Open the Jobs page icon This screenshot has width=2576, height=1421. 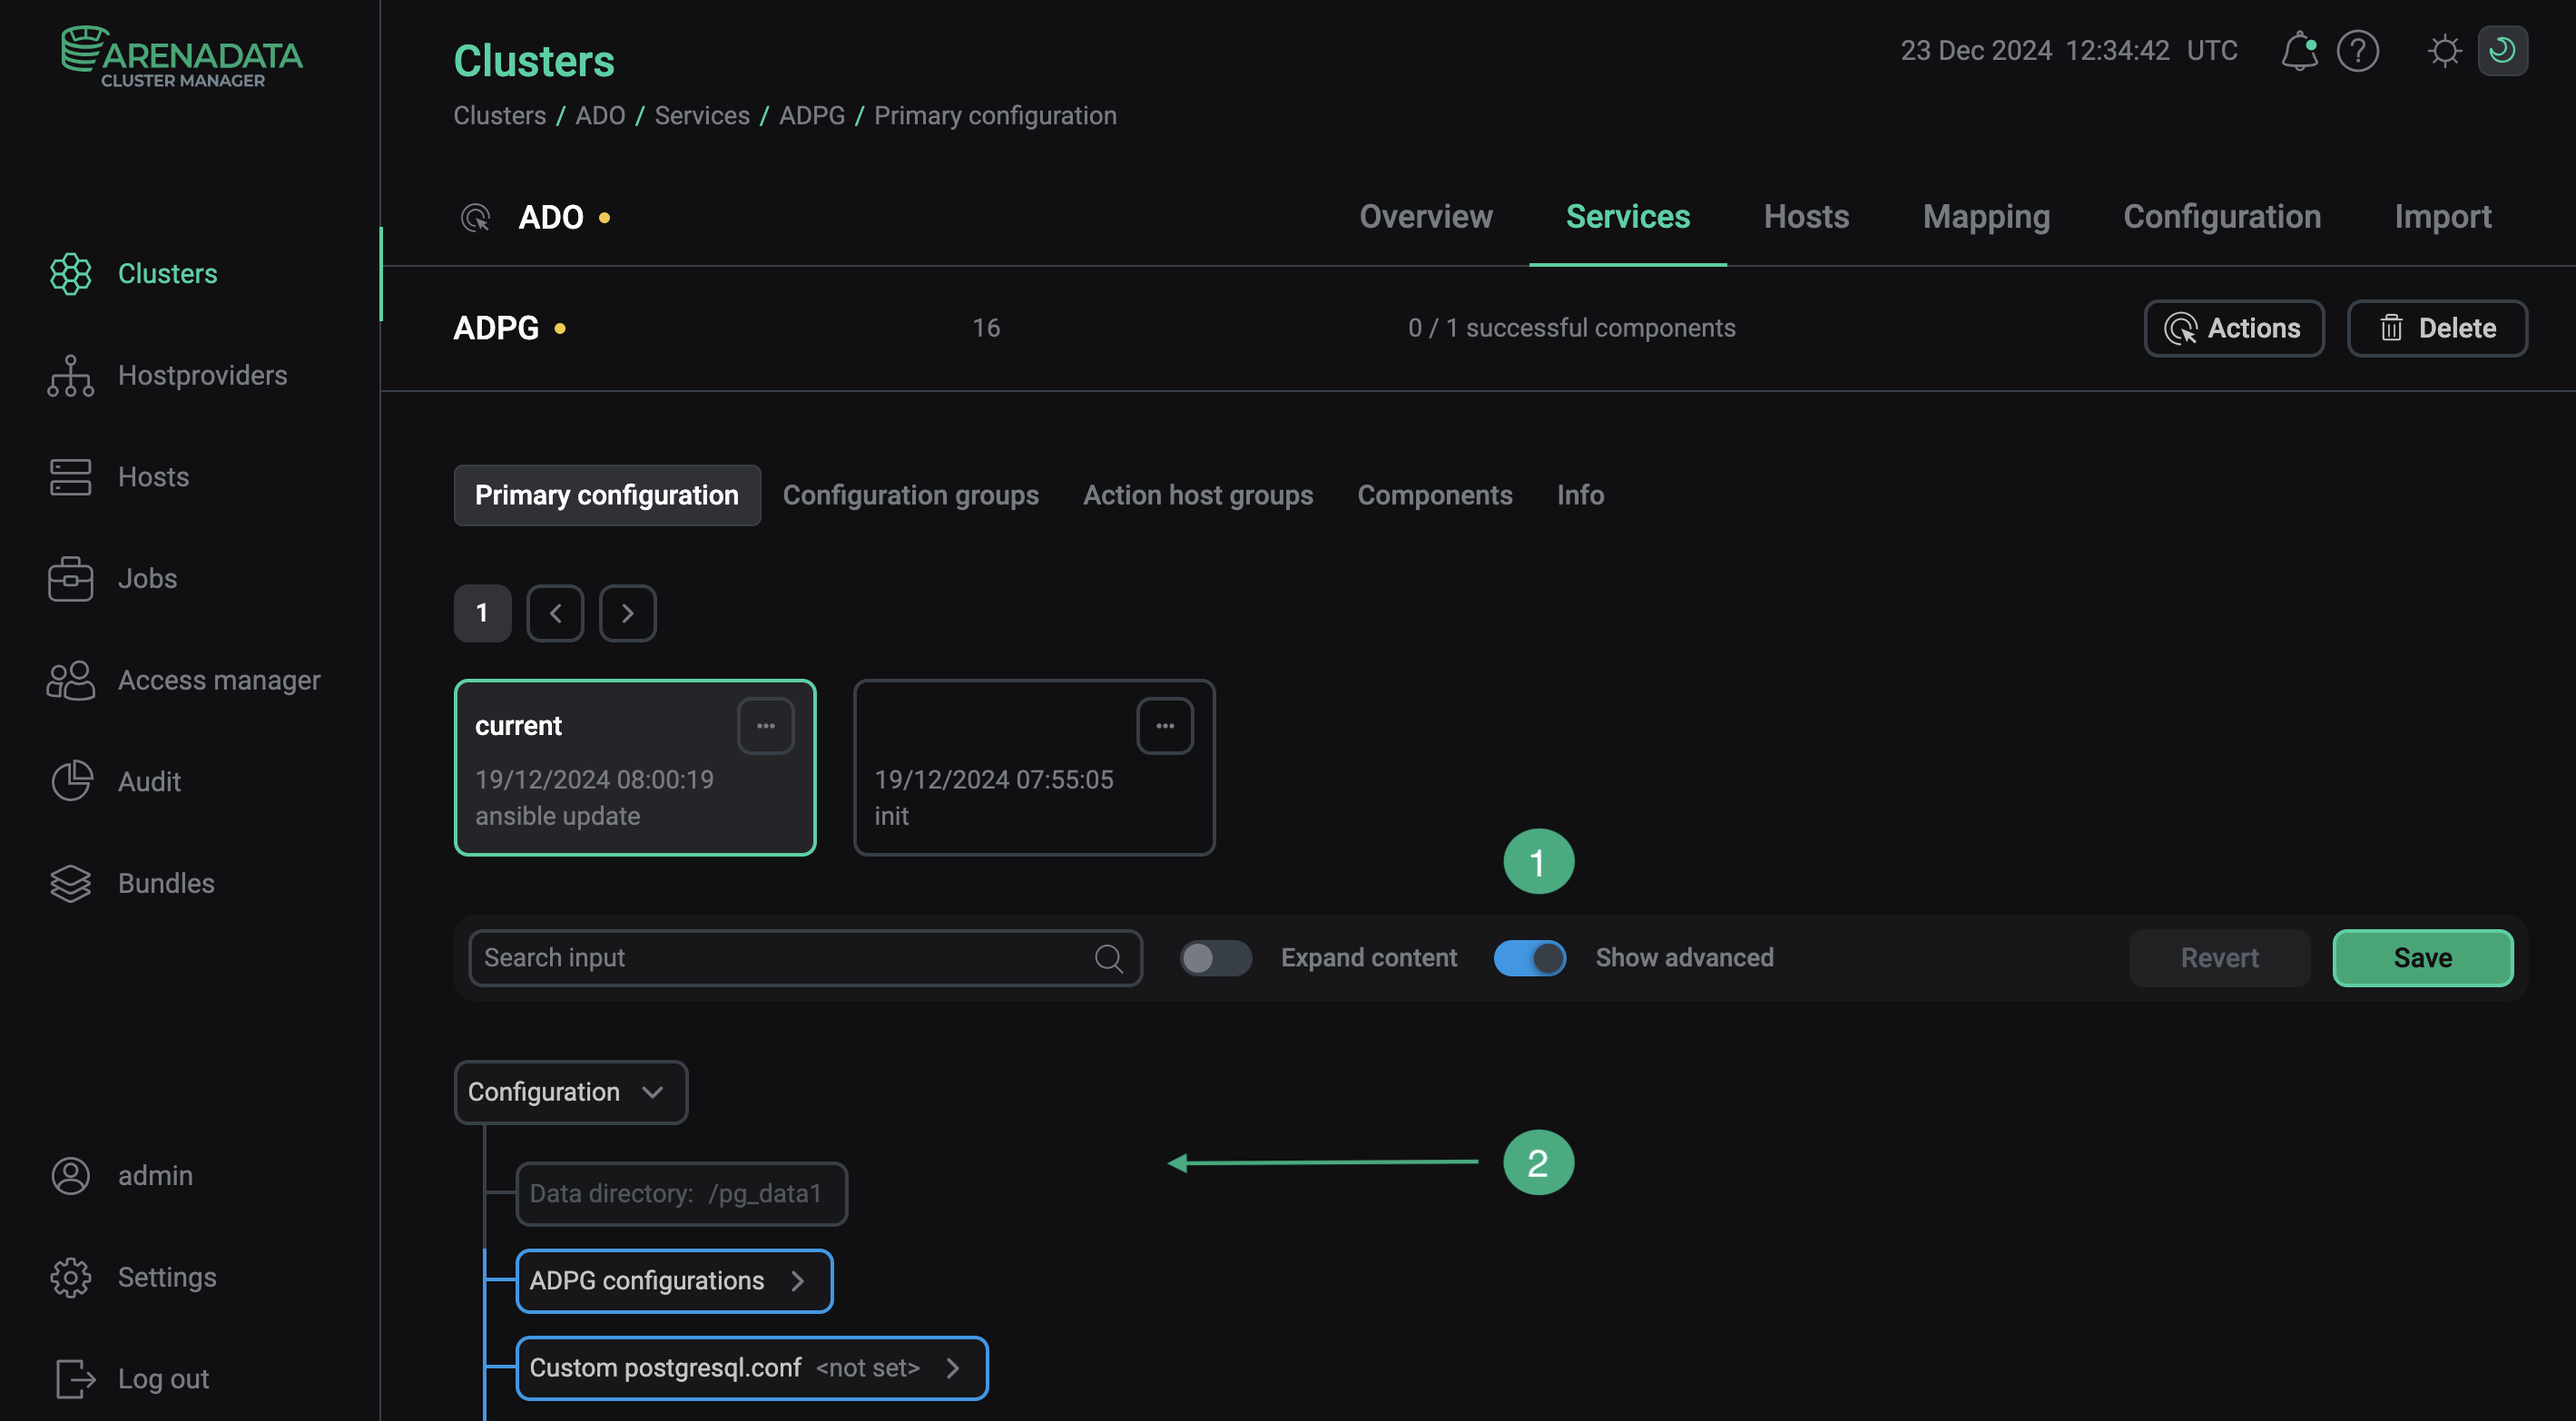point(70,578)
